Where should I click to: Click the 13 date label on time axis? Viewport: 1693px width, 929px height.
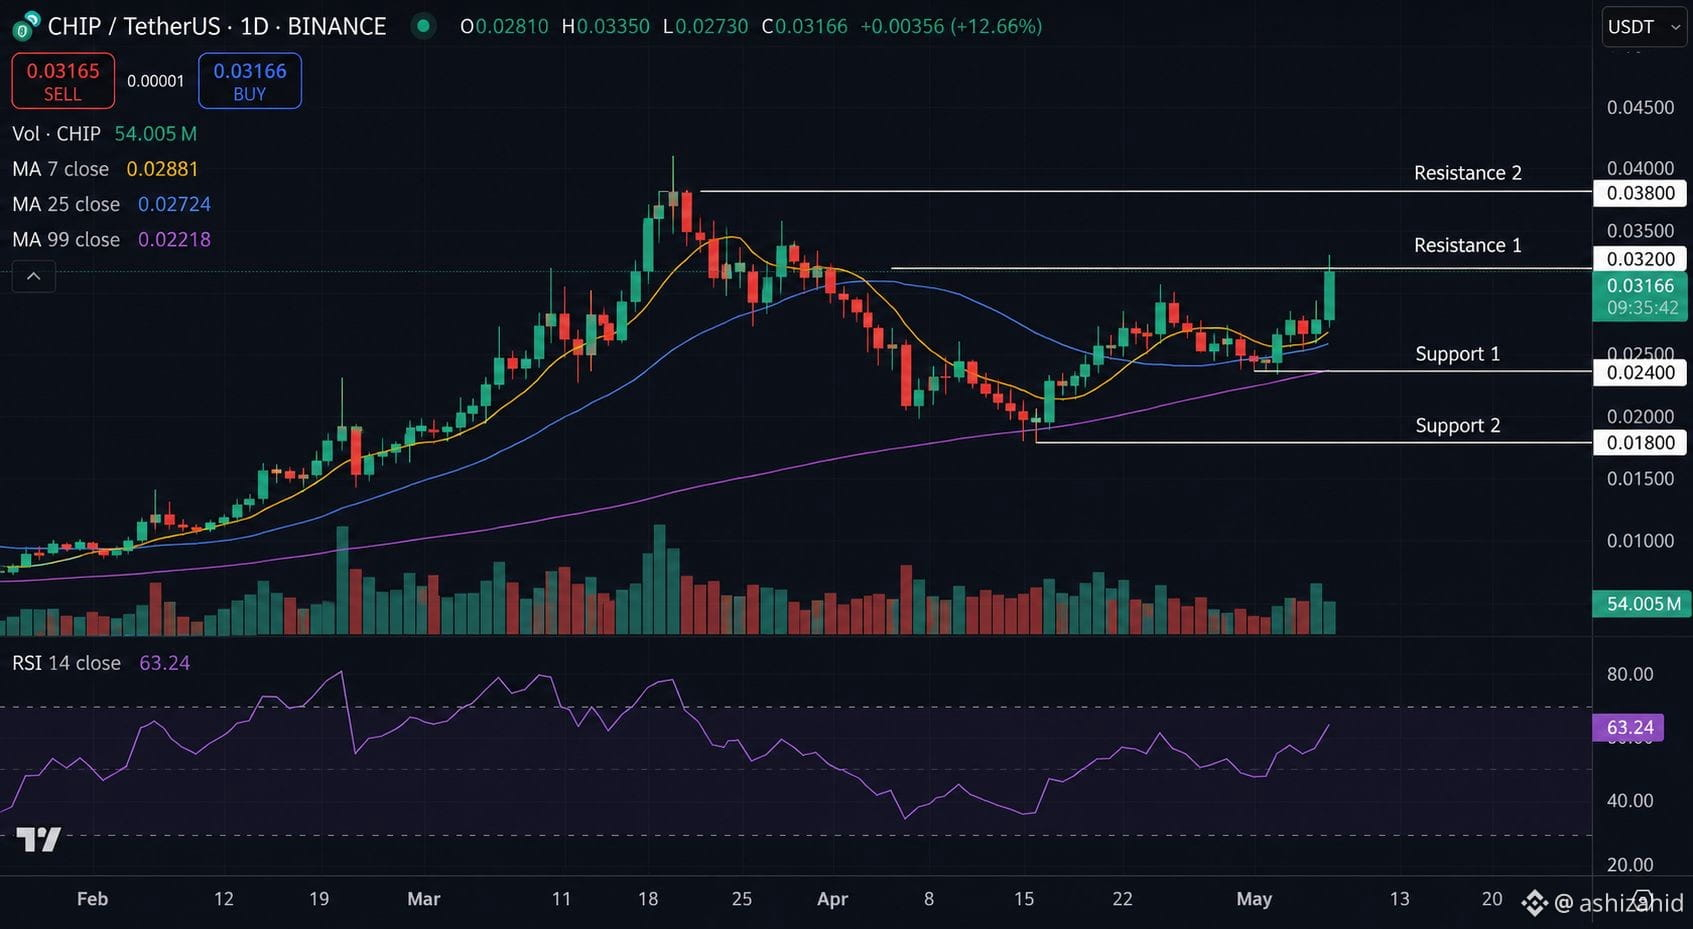coord(1400,899)
